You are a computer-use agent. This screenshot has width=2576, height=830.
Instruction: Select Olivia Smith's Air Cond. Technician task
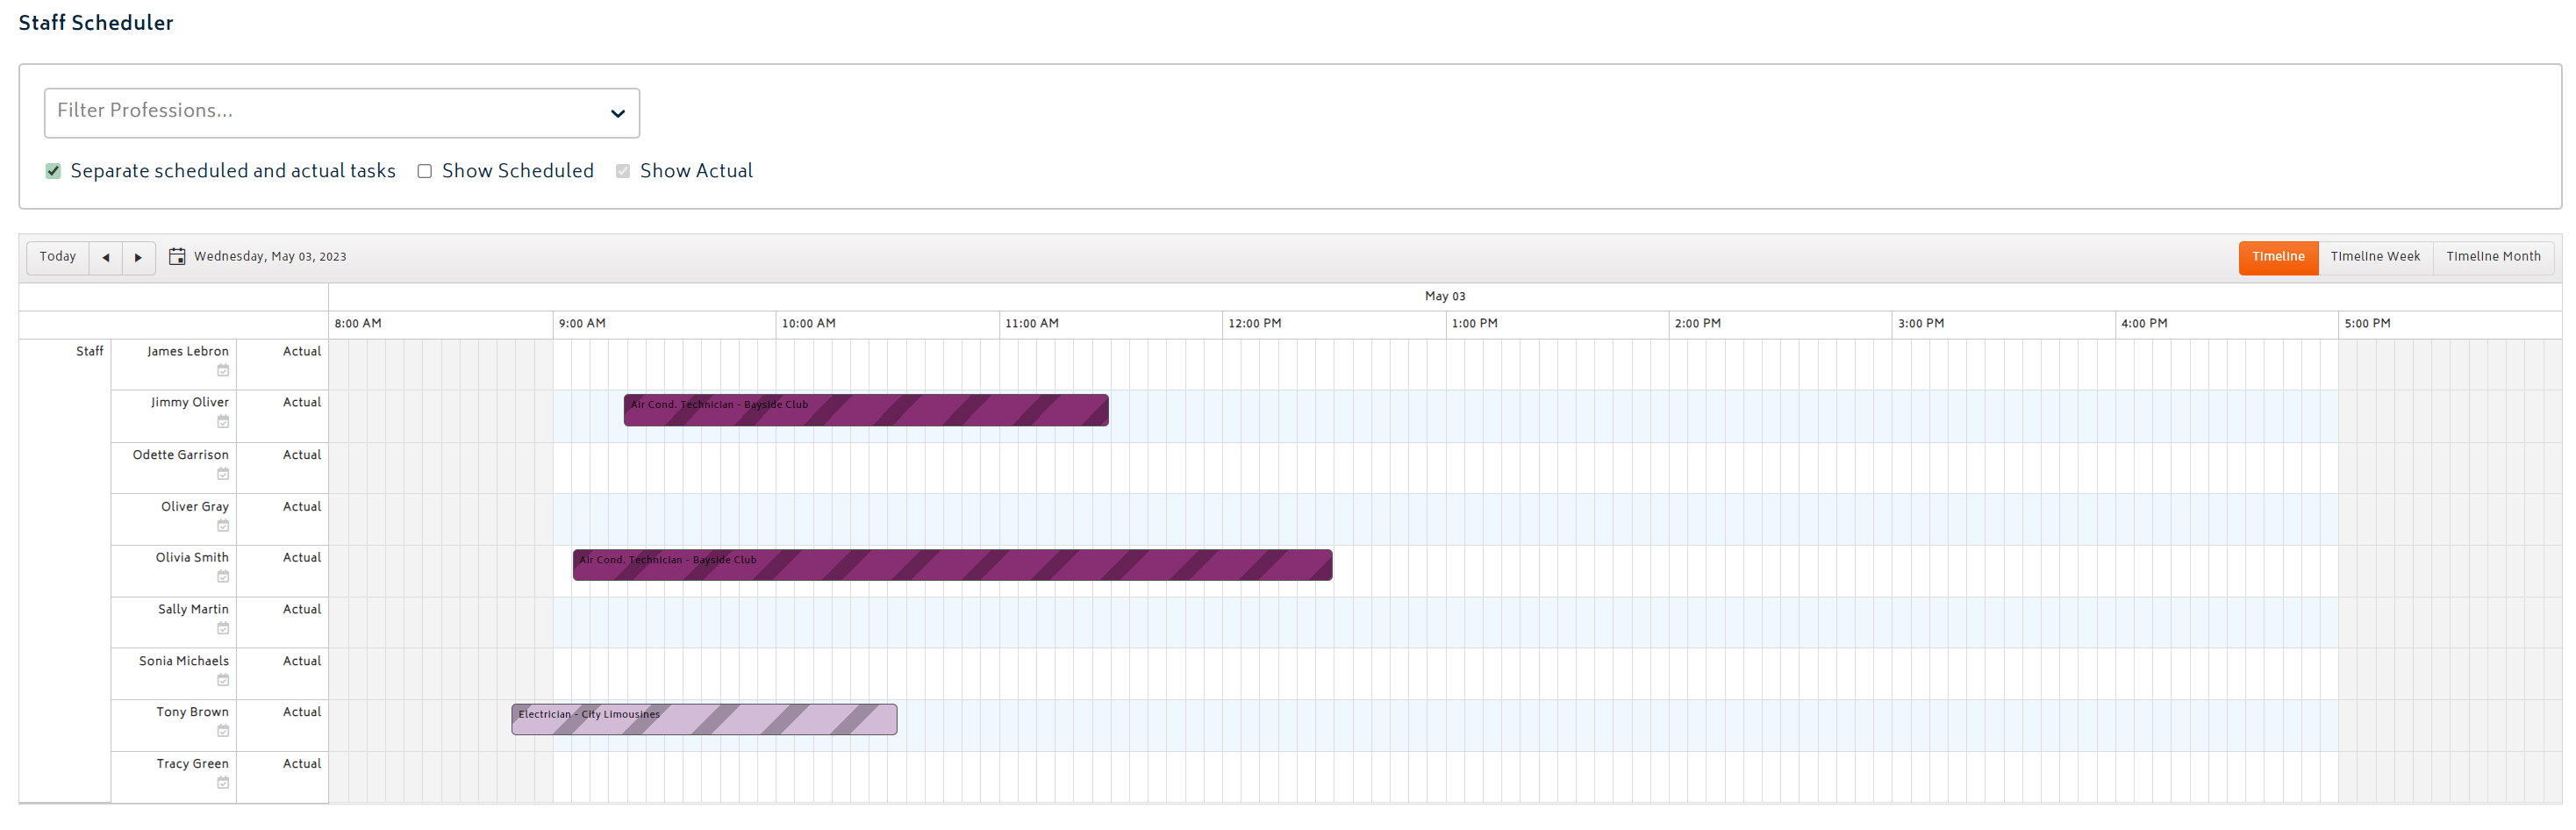pos(952,566)
